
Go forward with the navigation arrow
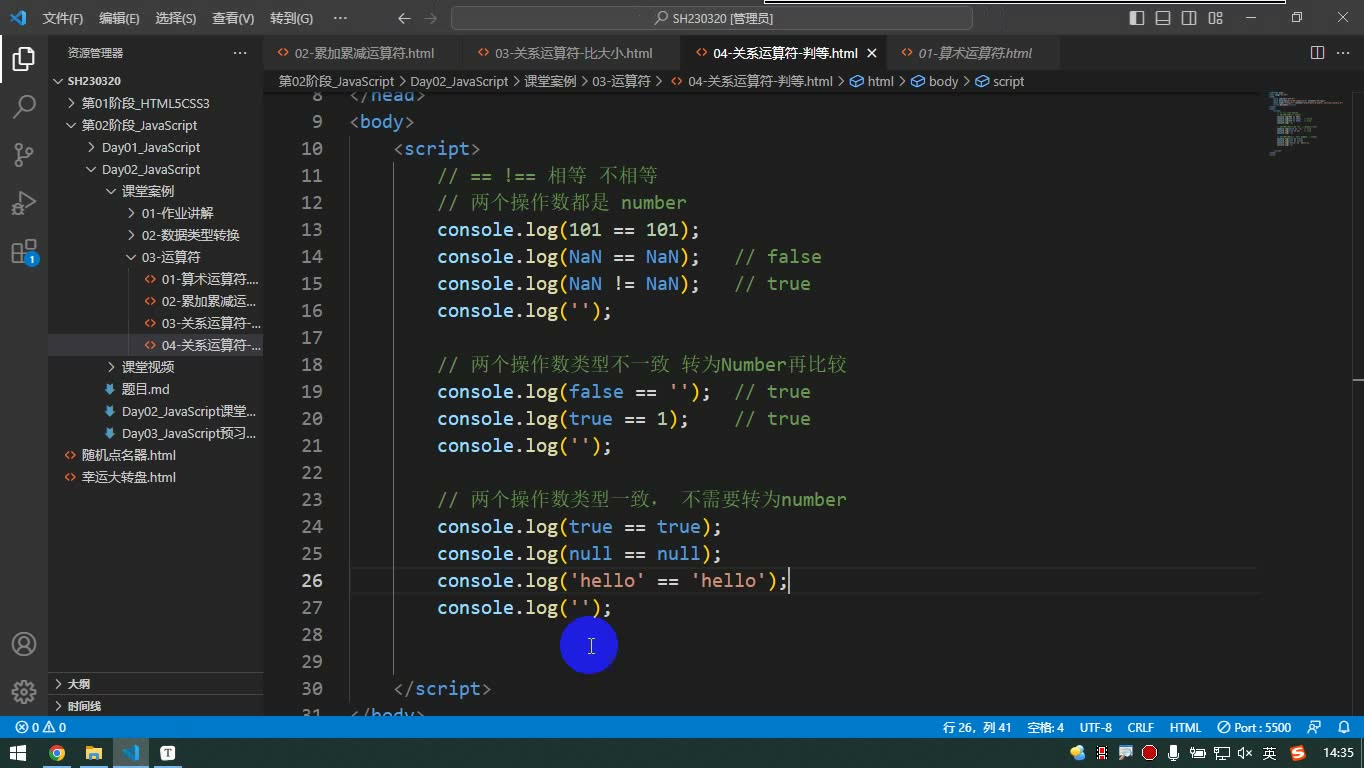(x=431, y=18)
